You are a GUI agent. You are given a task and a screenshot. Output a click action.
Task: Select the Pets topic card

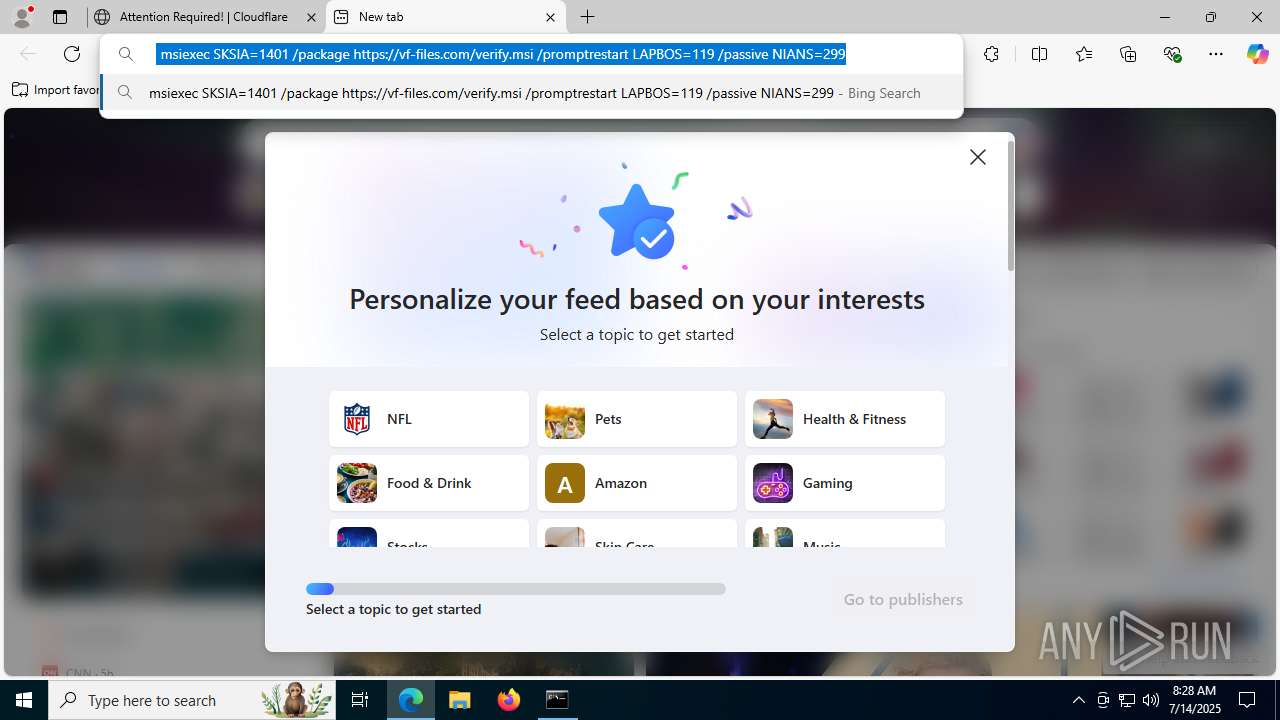click(x=637, y=419)
